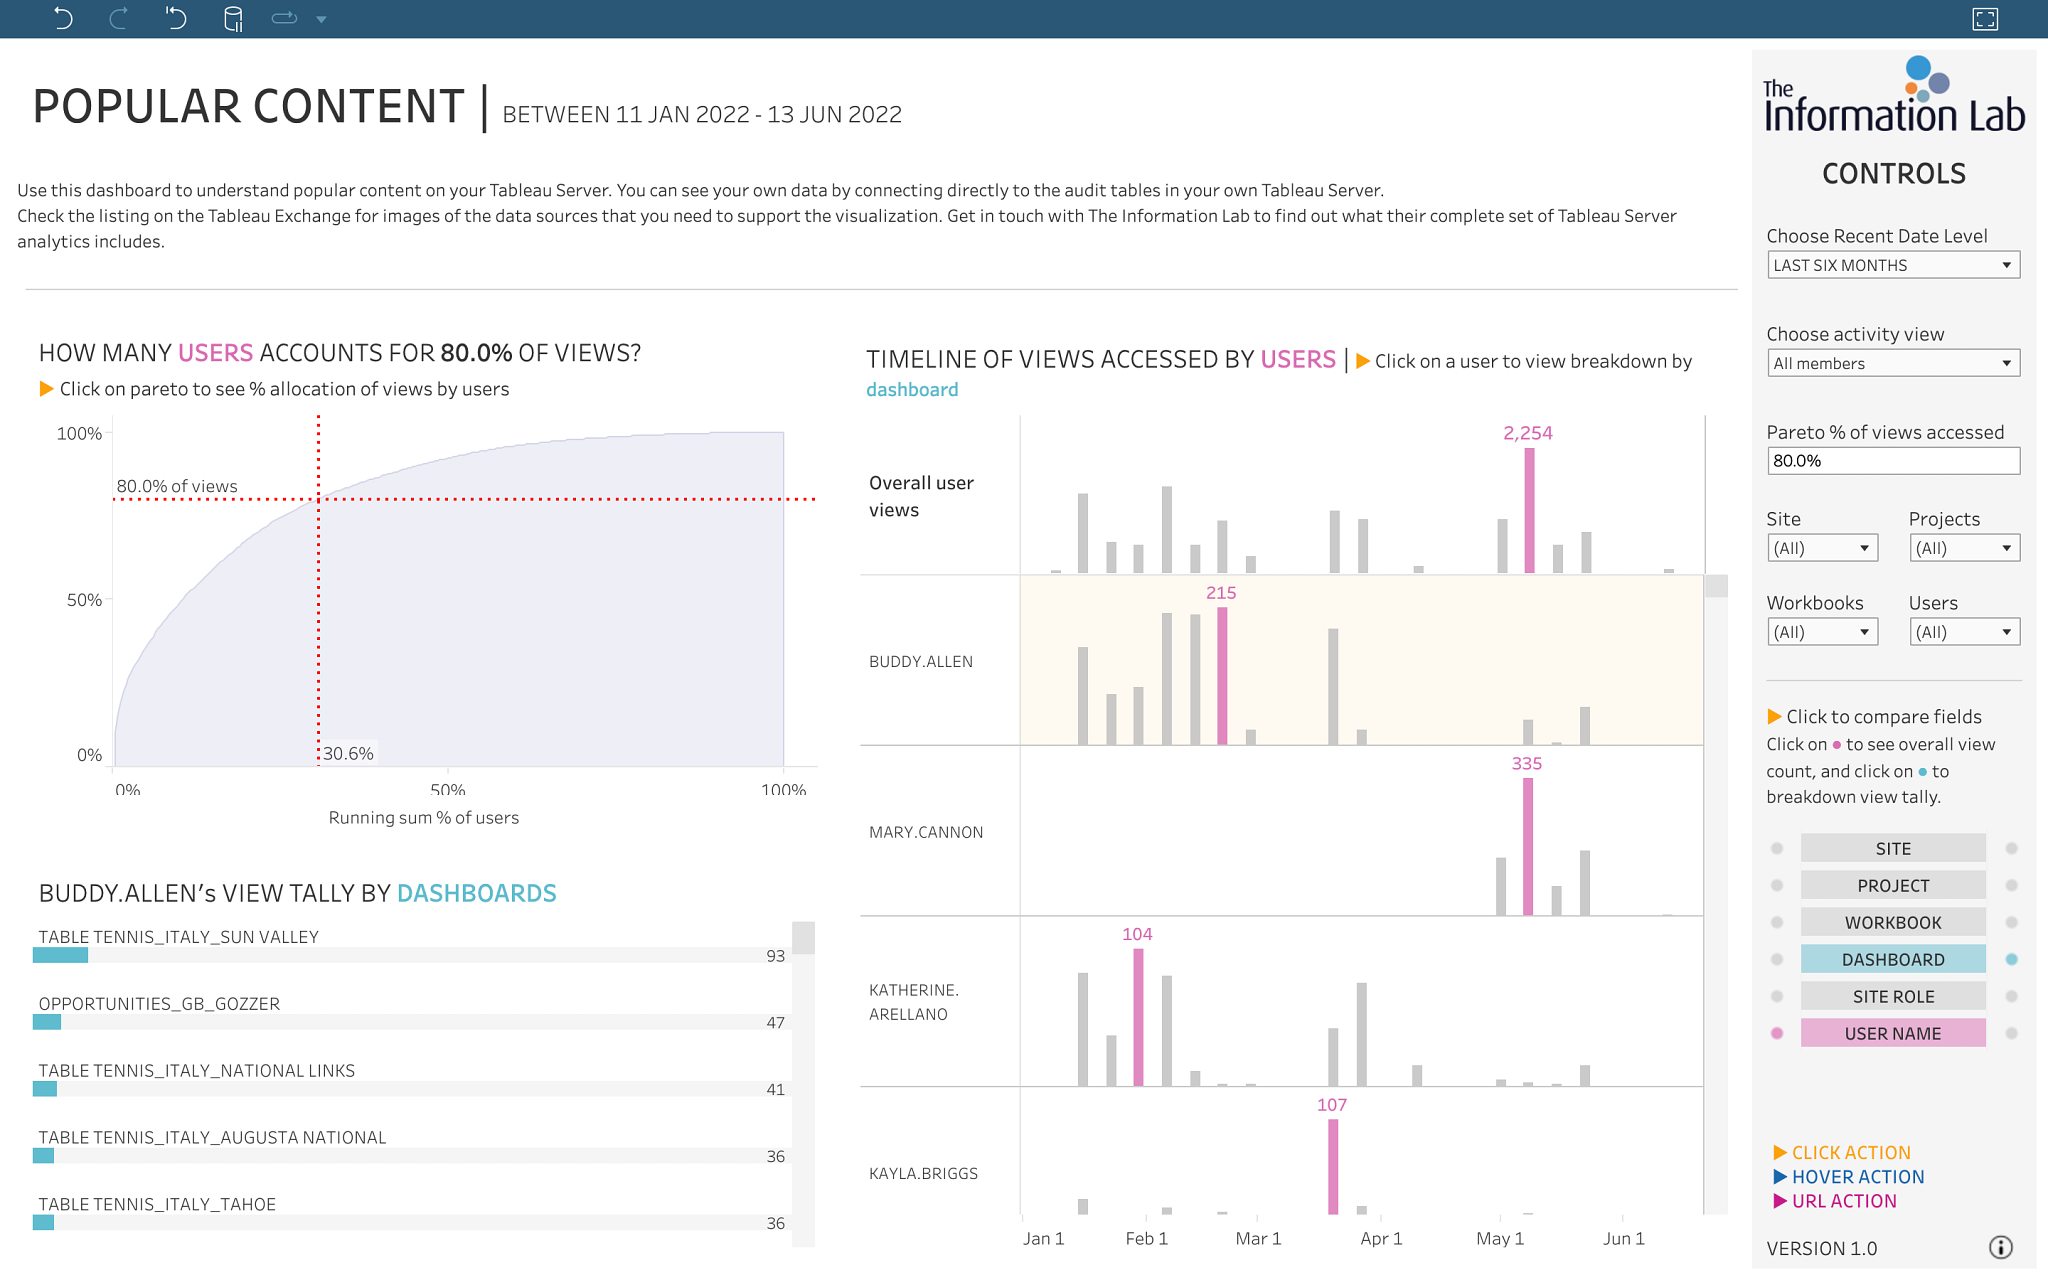2048x1280 pixels.
Task: Click the full screen icon at top right
Action: coord(1985,19)
